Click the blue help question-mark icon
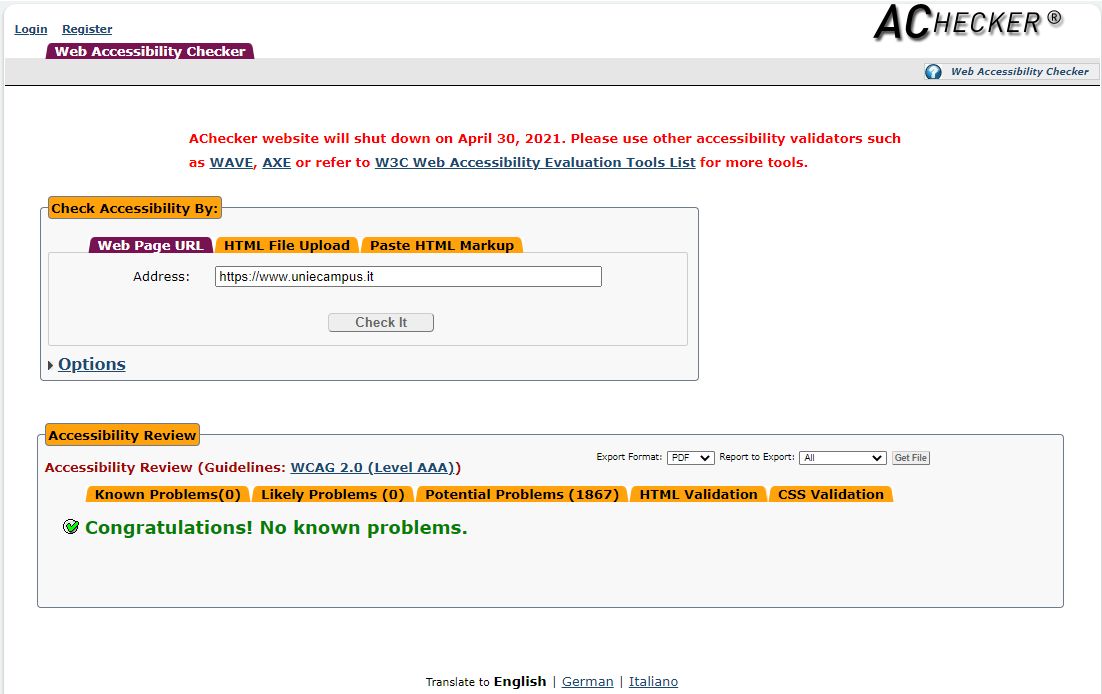This screenshot has height=694, width=1102. click(x=933, y=72)
